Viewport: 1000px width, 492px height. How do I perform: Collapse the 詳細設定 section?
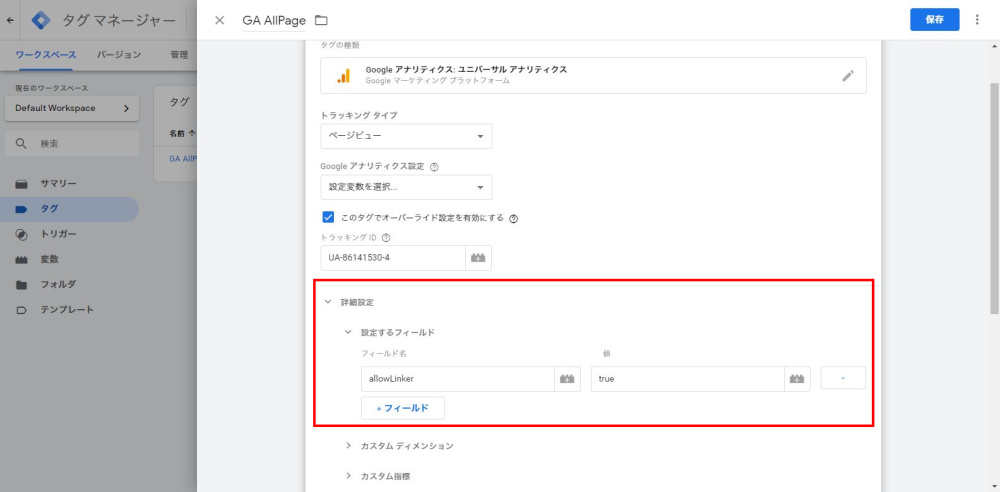coord(327,302)
